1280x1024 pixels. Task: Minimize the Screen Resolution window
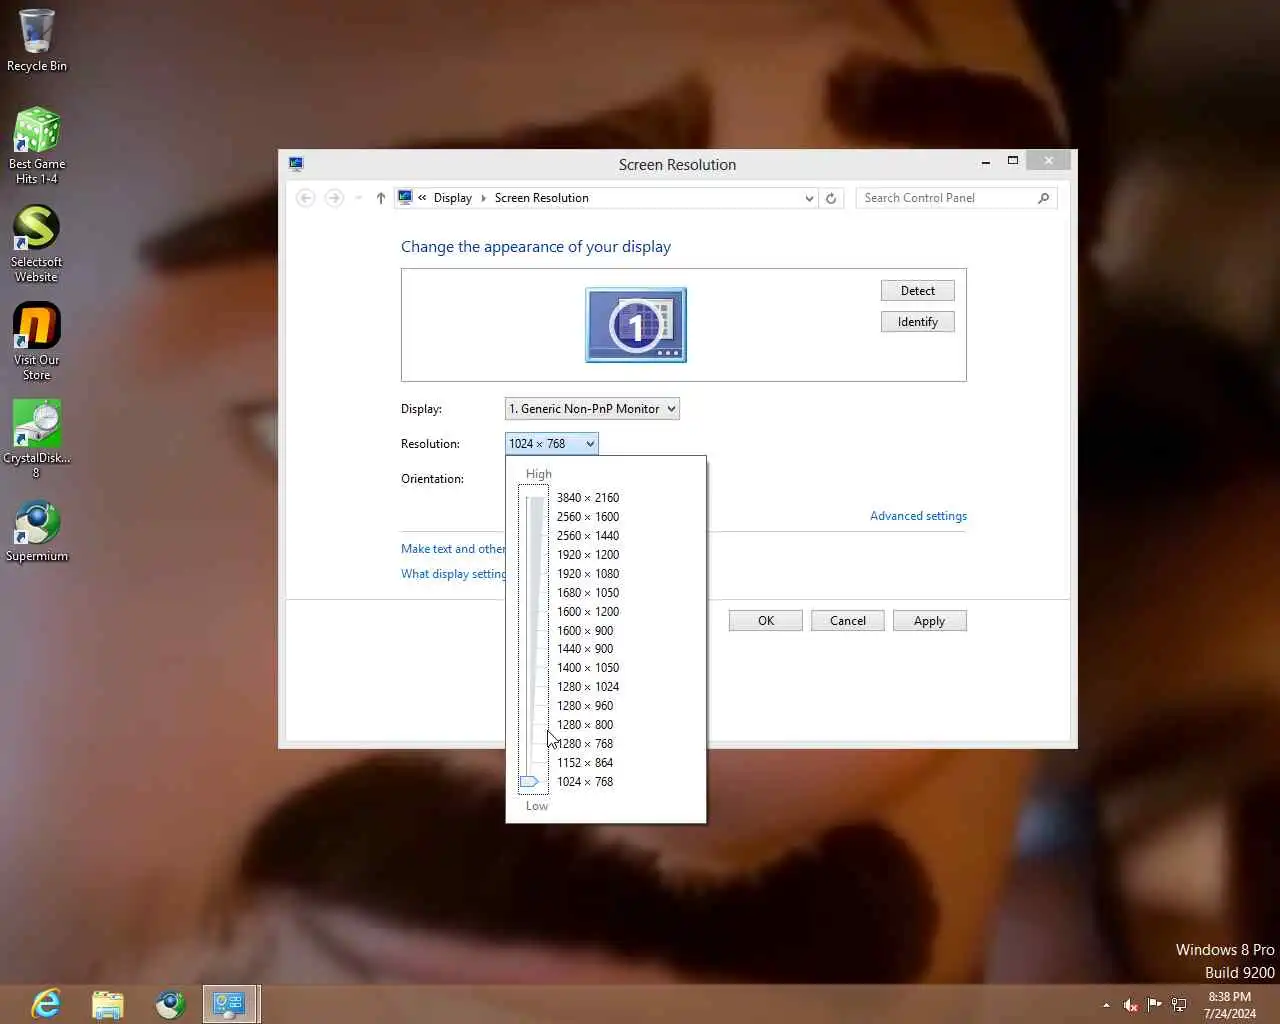coord(986,161)
